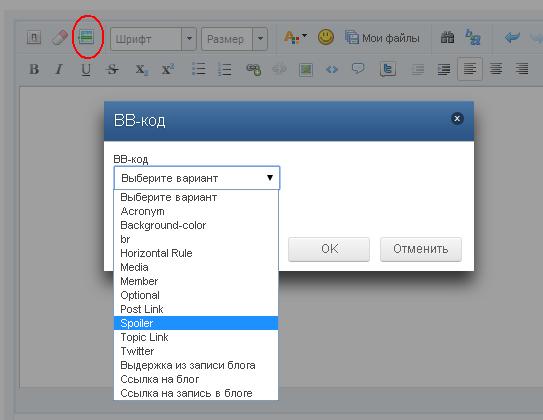Choose Background-color from the list

tap(196, 225)
